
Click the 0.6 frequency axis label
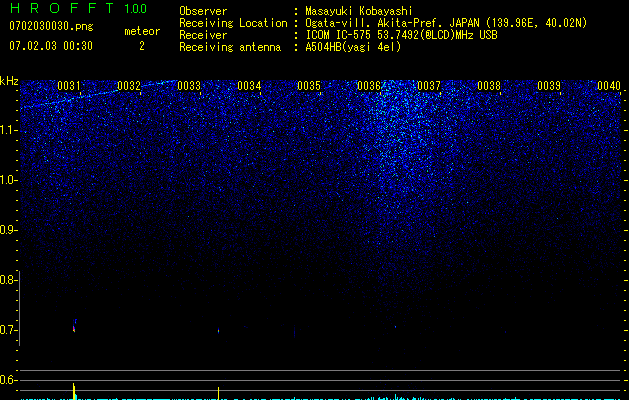(7, 380)
